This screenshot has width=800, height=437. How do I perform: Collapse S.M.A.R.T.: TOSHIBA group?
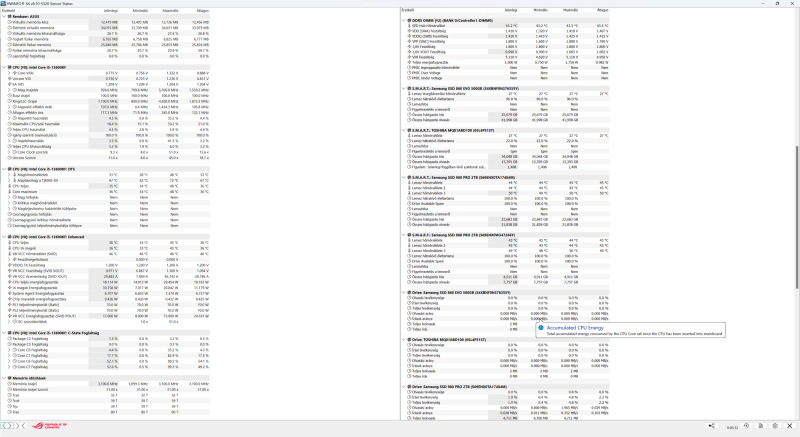(404, 131)
